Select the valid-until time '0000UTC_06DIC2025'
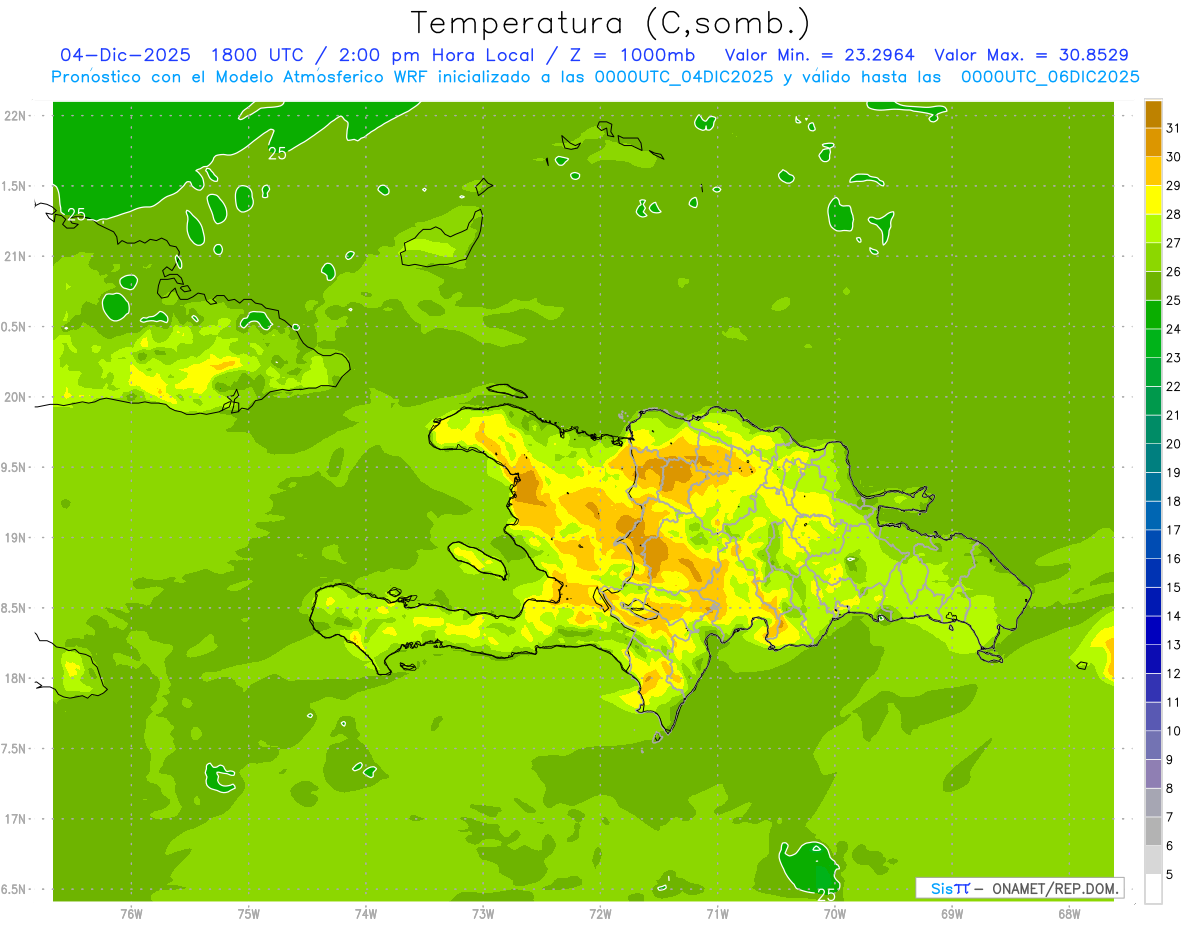This screenshot has width=1200, height=927. point(1051,77)
